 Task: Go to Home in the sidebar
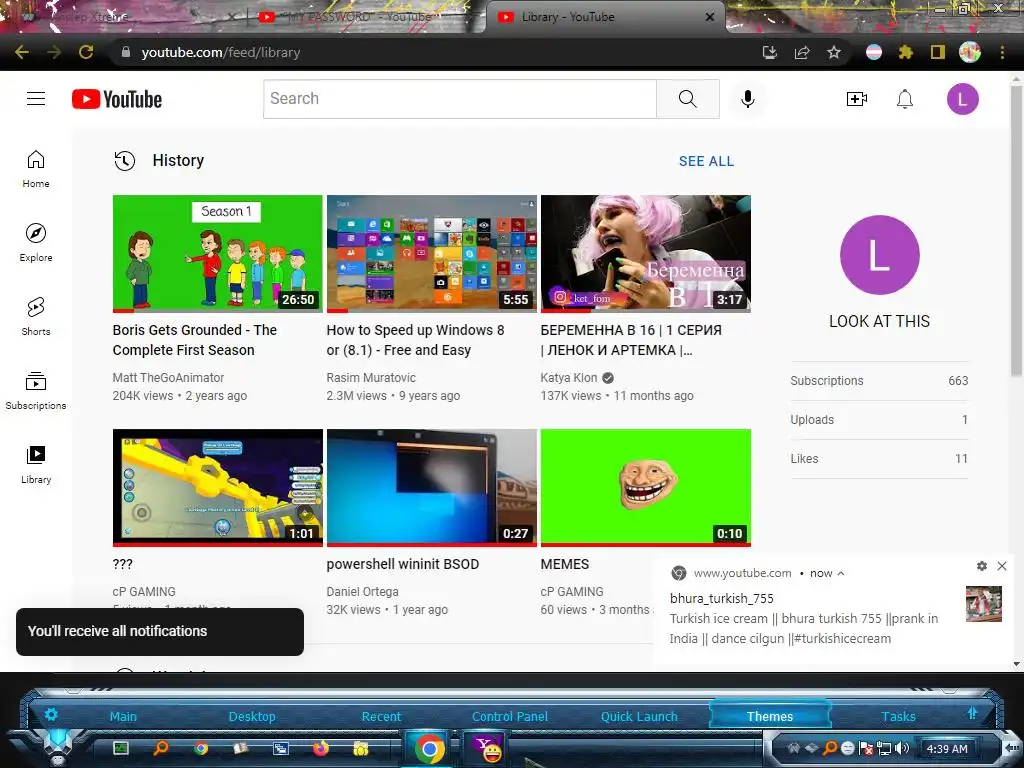pos(36,169)
